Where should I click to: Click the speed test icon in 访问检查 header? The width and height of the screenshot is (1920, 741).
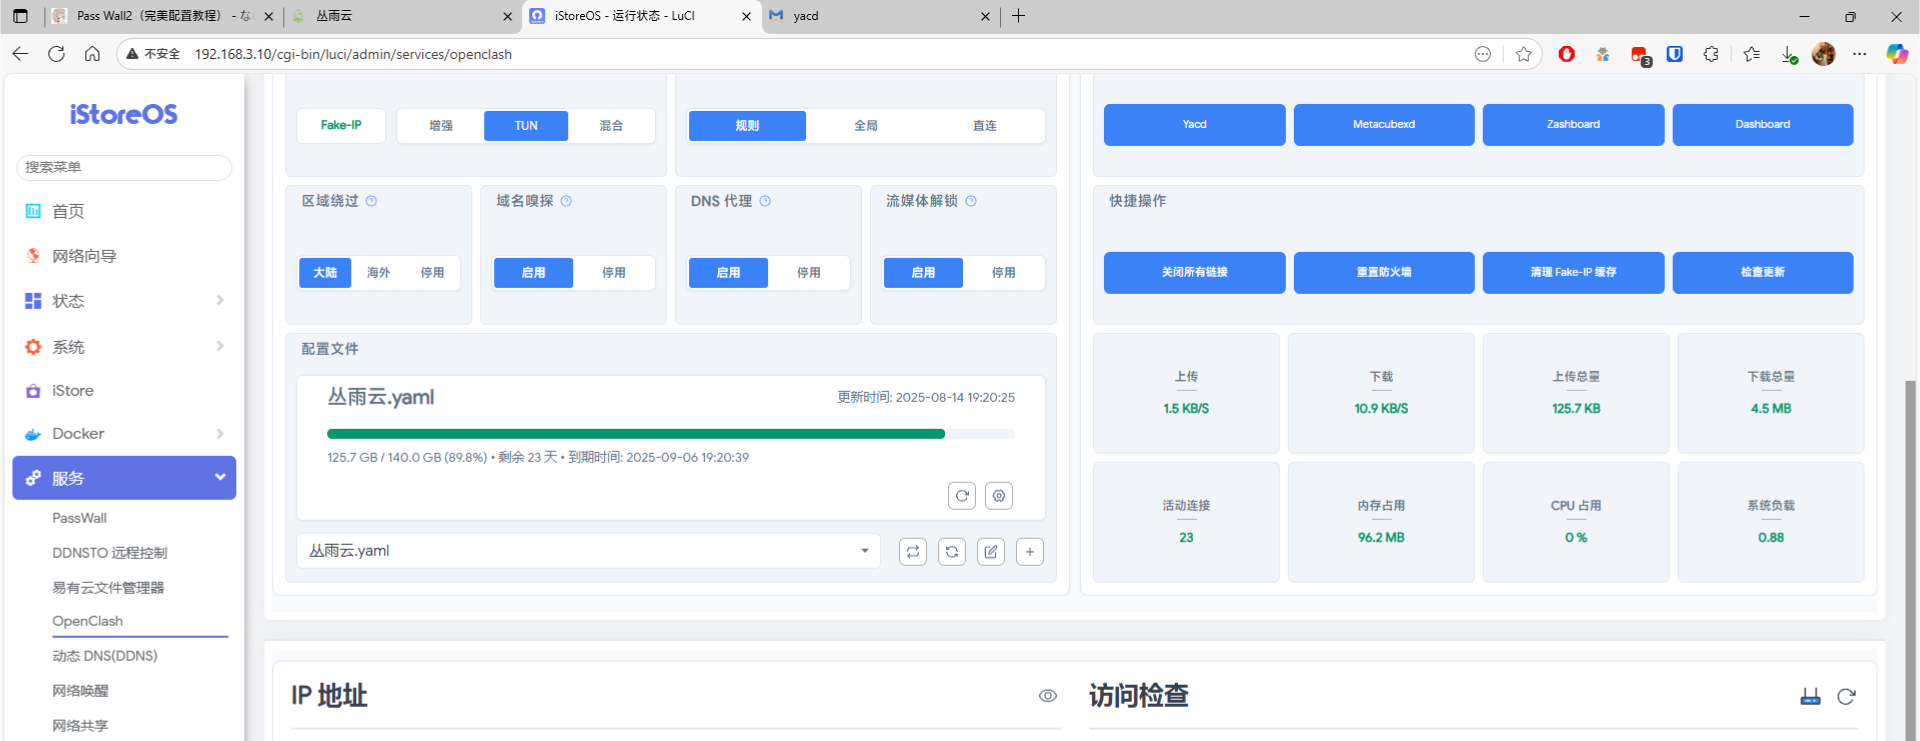point(1810,696)
